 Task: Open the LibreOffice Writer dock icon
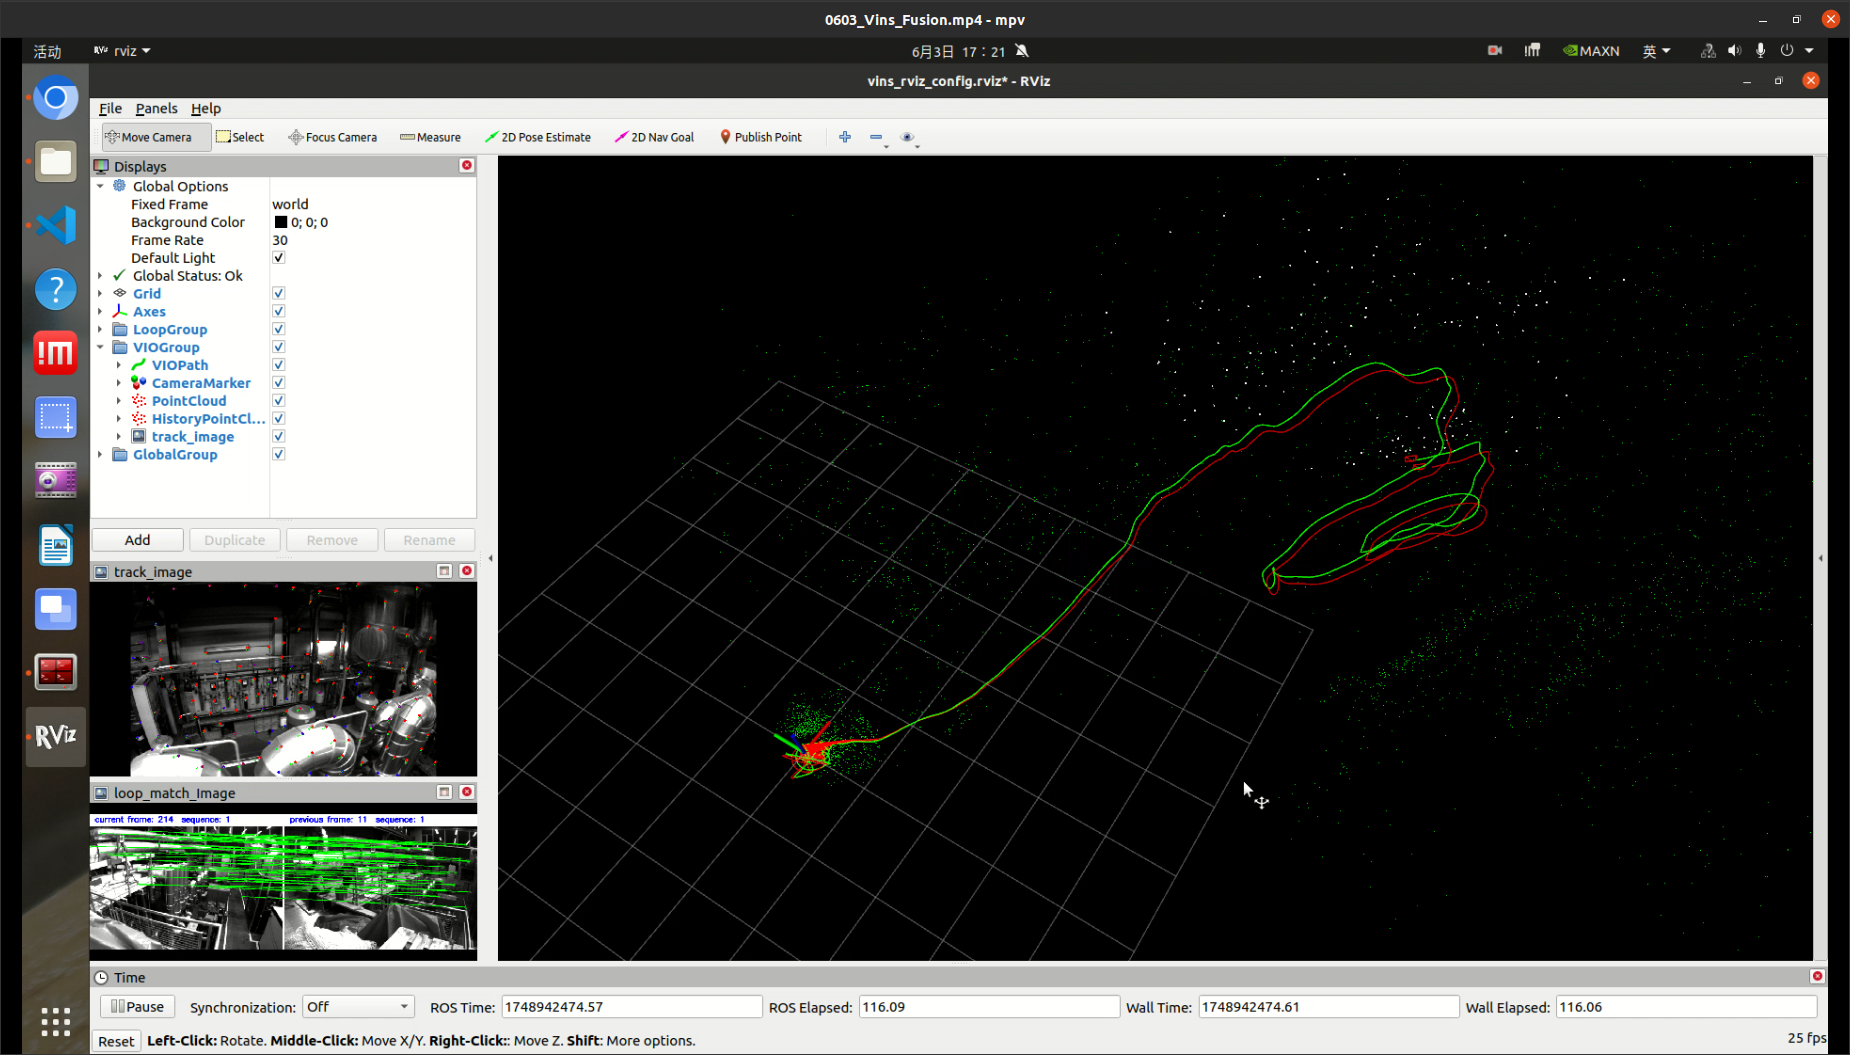coord(56,545)
